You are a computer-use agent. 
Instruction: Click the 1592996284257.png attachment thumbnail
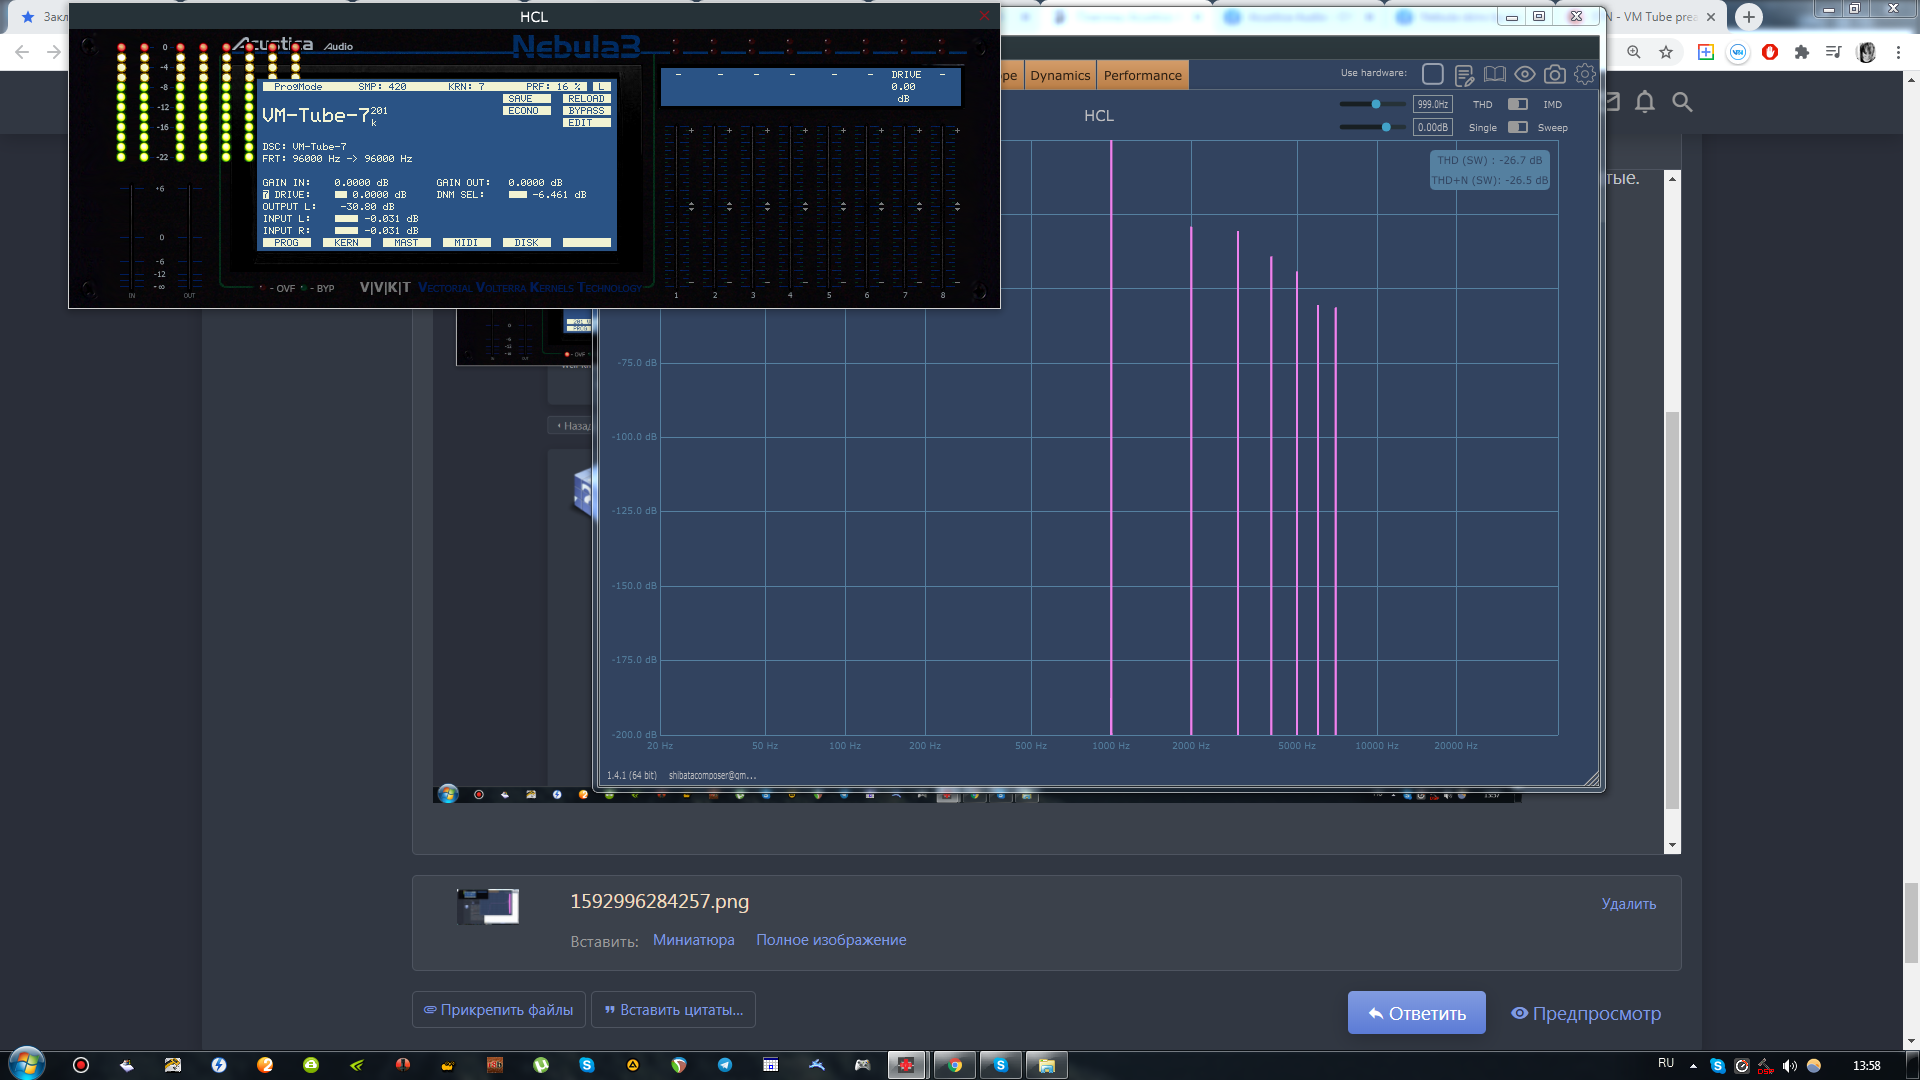[488, 906]
